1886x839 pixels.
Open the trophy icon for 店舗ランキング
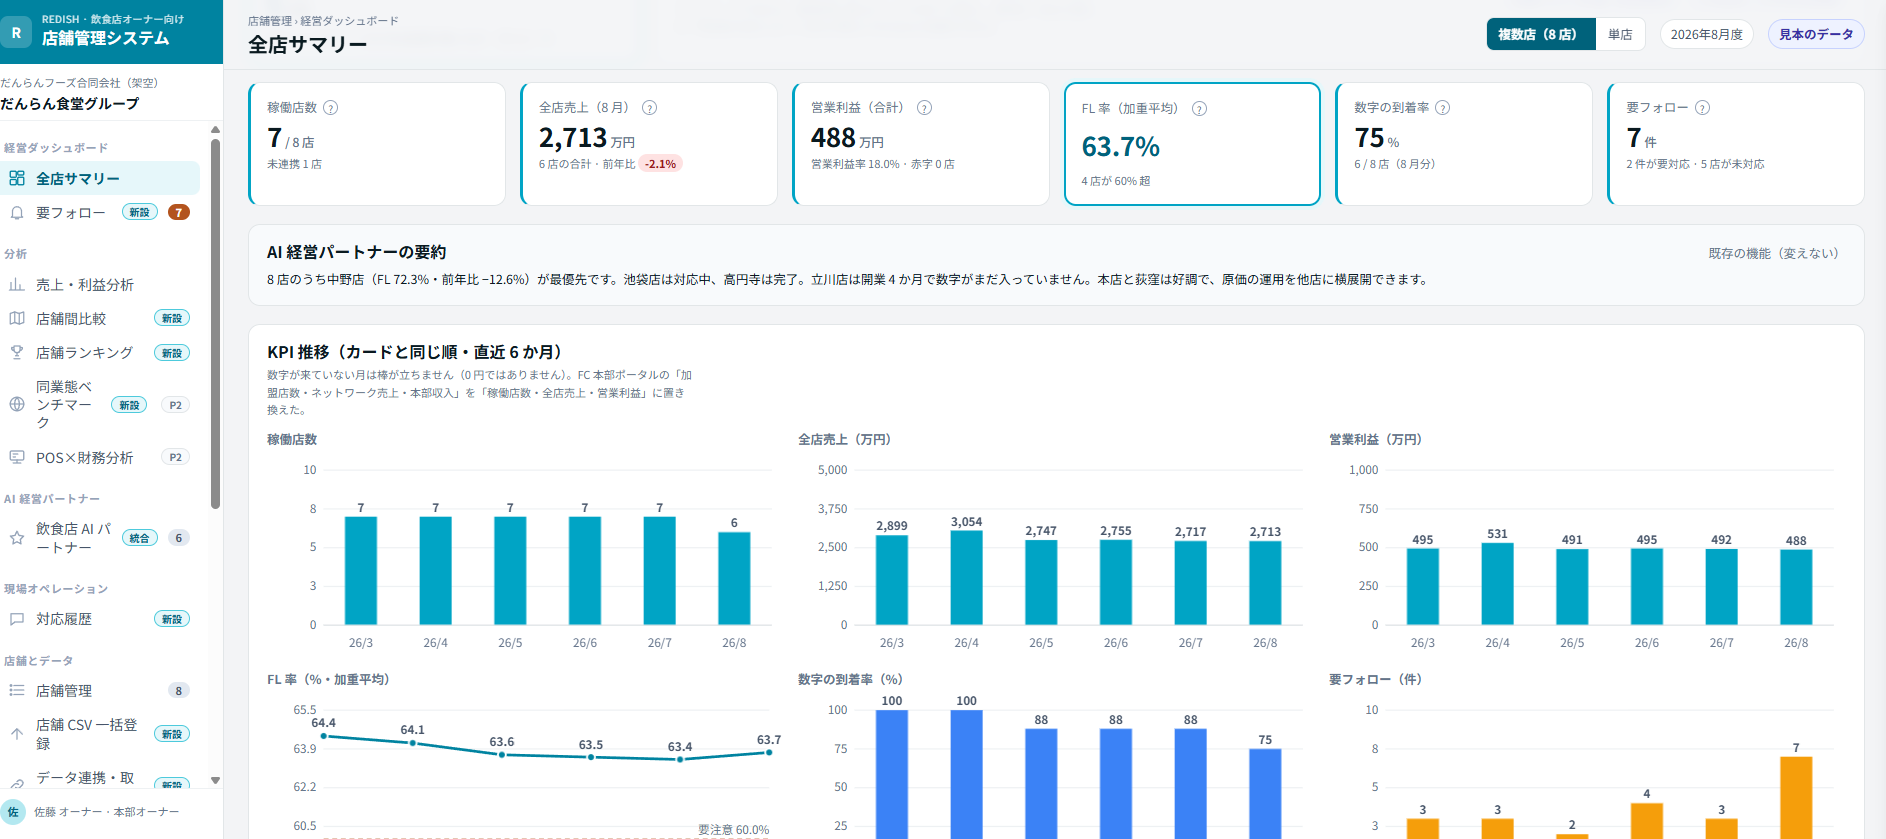17,353
